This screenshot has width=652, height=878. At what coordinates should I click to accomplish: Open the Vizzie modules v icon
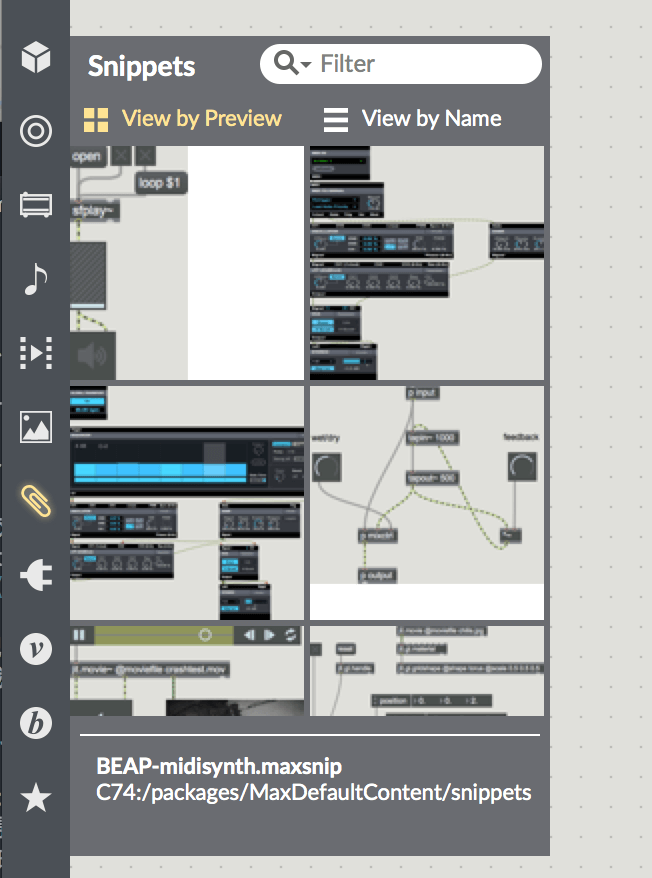tap(36, 649)
